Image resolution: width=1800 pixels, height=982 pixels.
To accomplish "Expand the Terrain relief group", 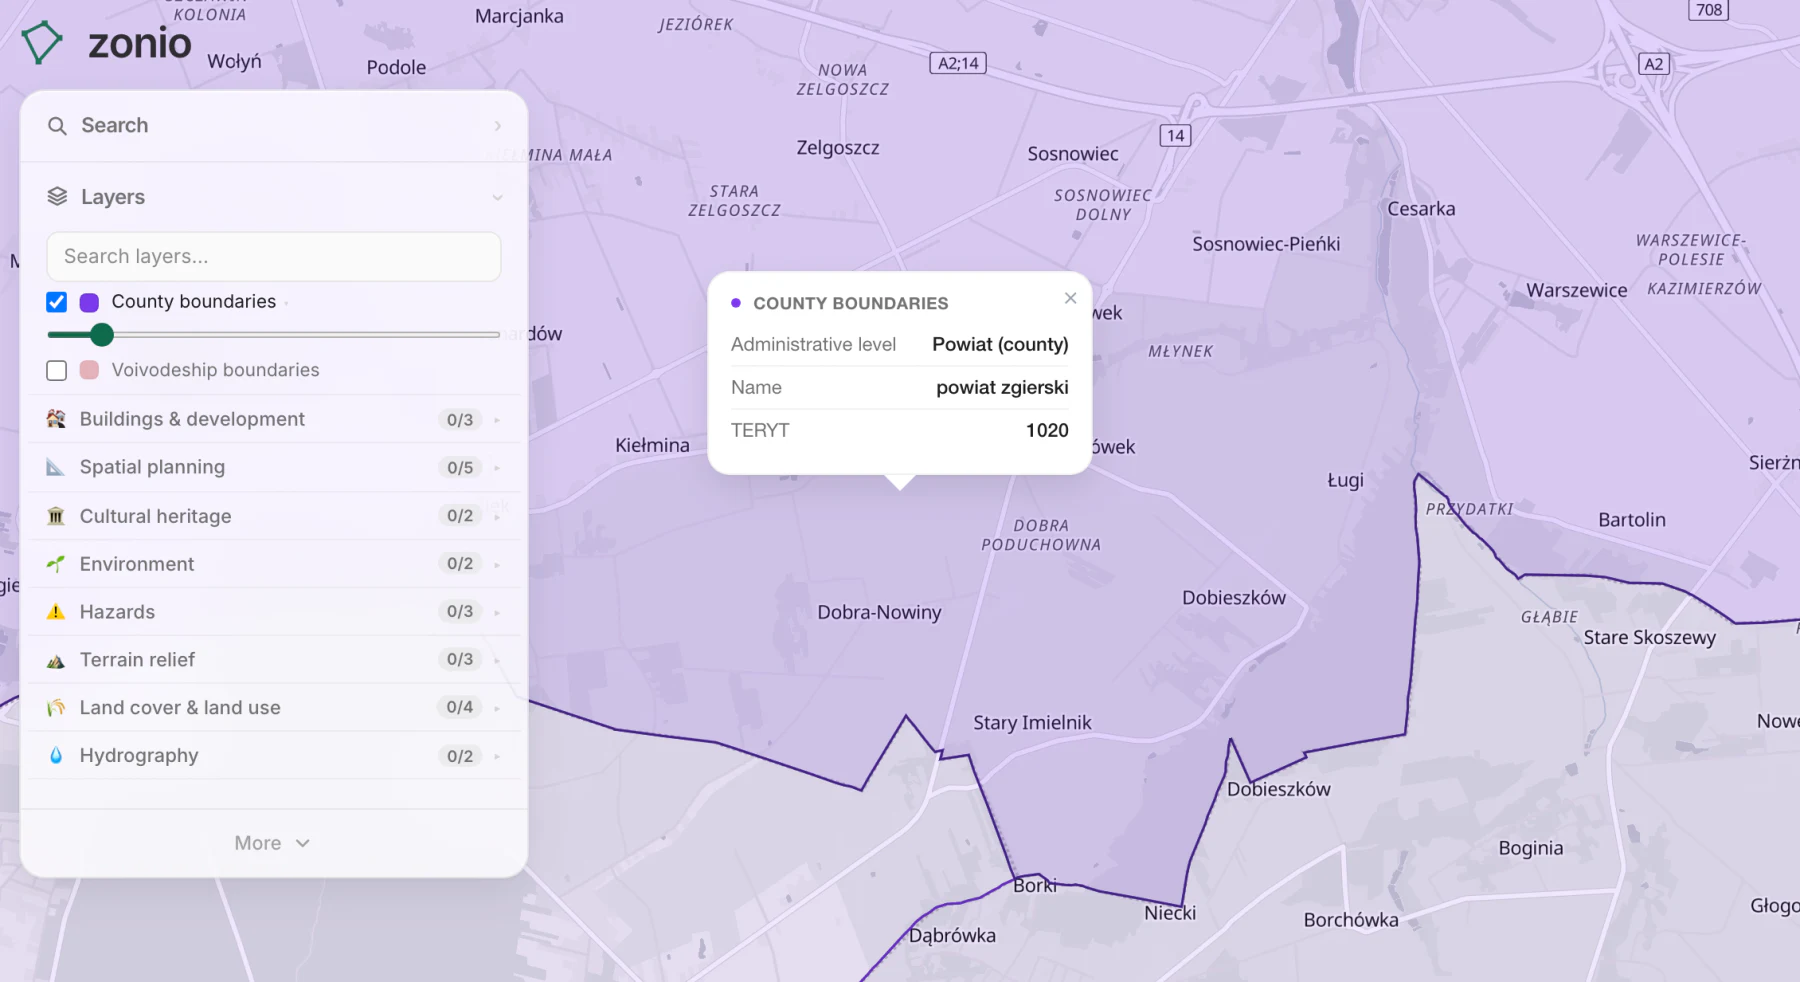I will [x=497, y=660].
